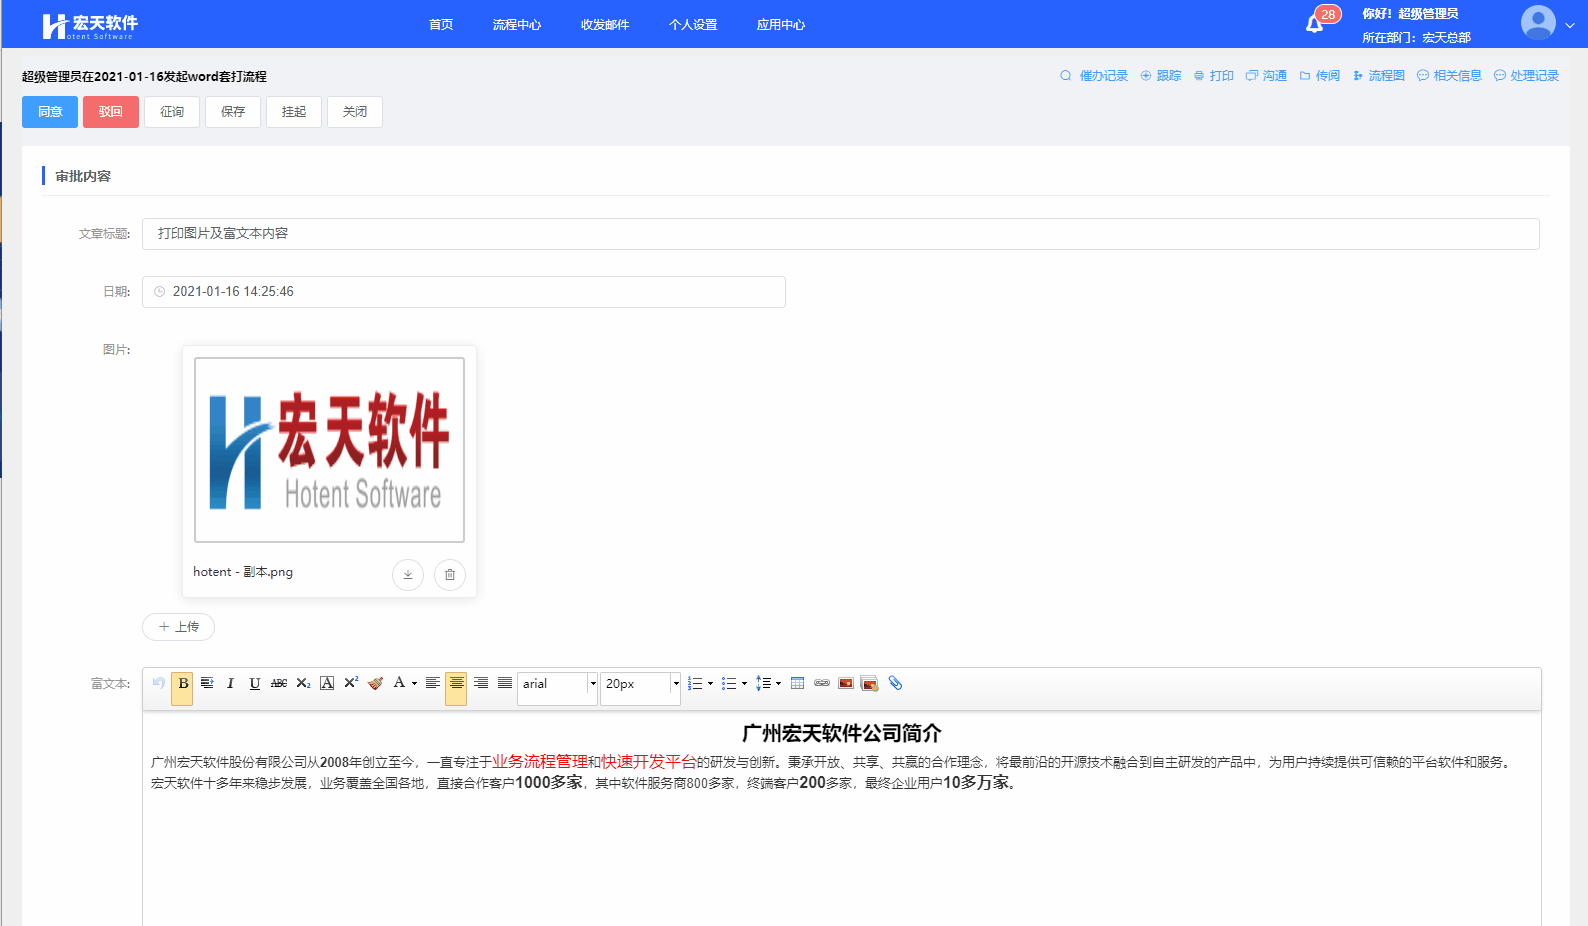Click the user avatar icon
Viewport: 1588px width, 926px height.
pos(1538,23)
